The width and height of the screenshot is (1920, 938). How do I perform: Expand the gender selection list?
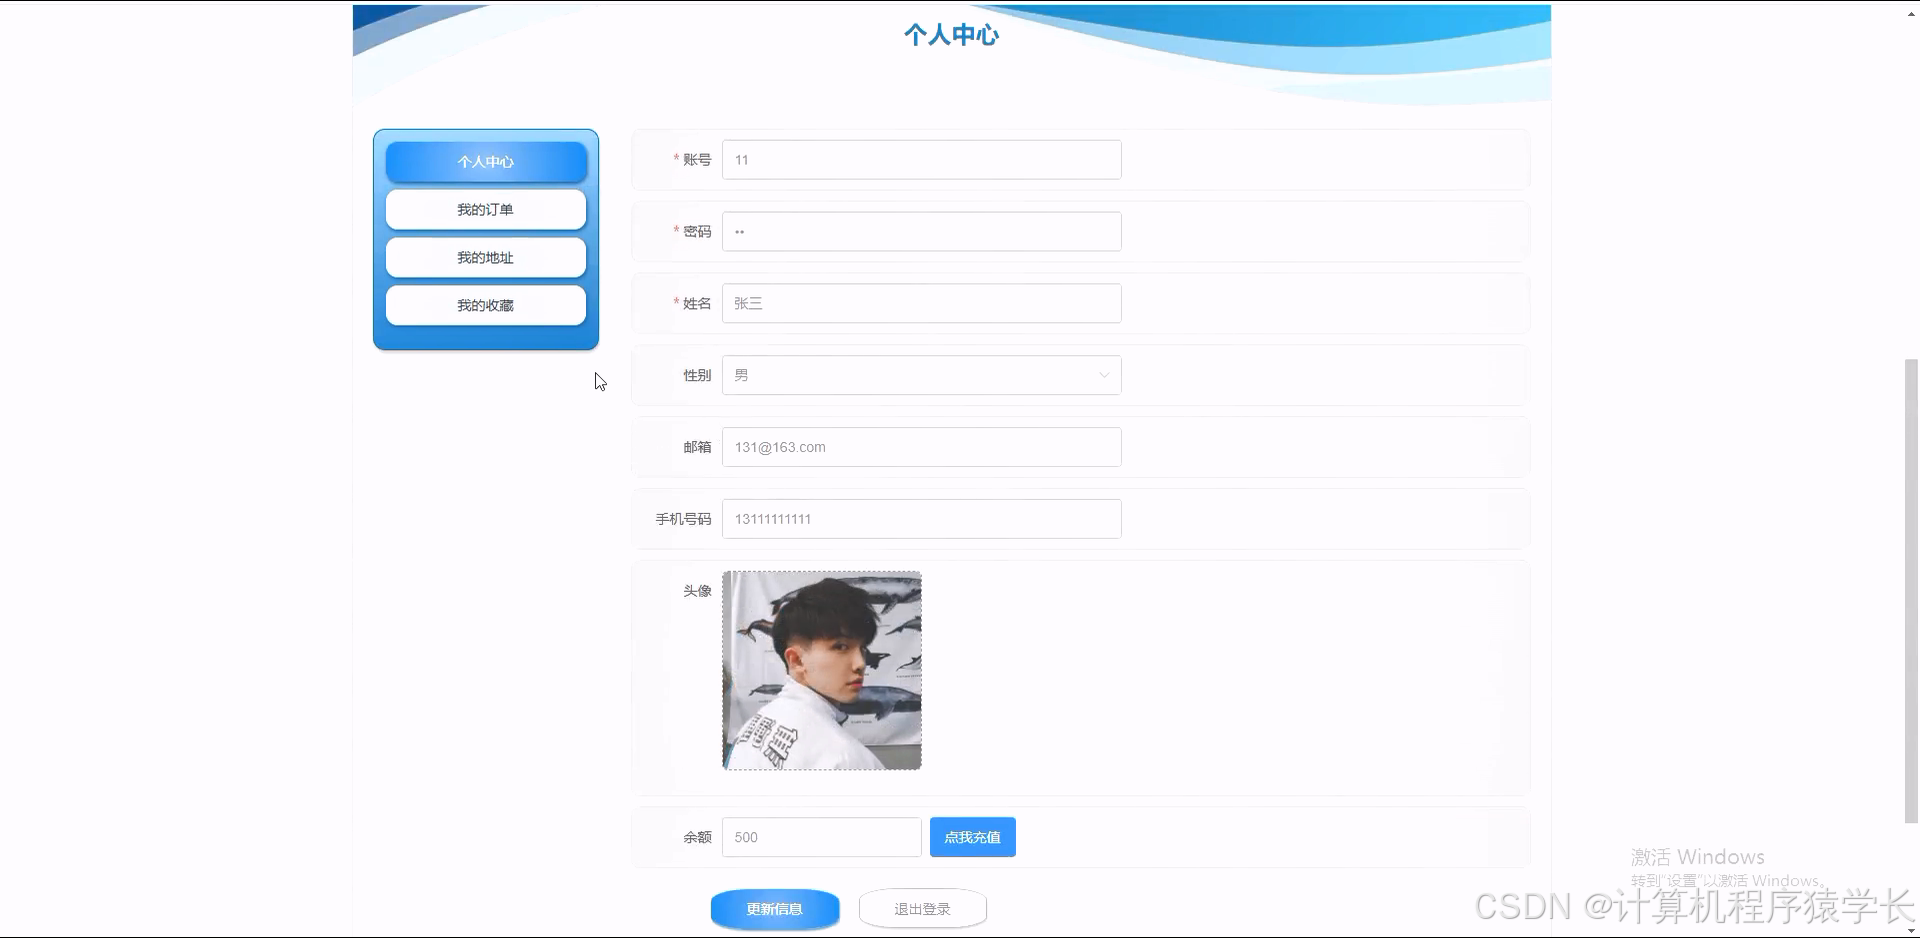pos(920,374)
